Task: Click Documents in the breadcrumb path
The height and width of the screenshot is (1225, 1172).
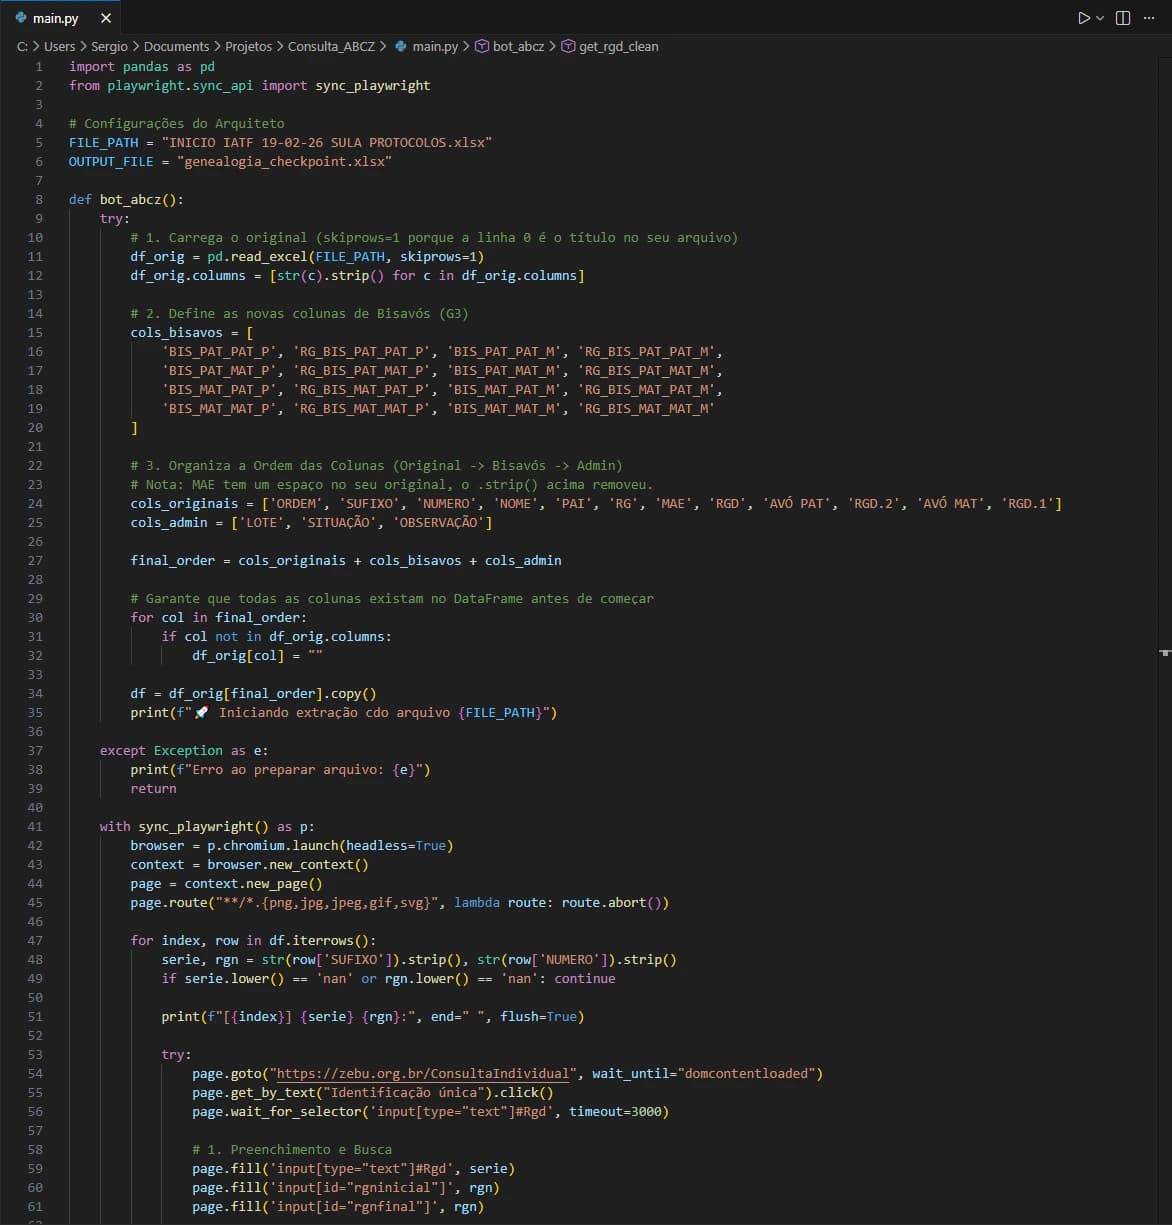Action: tap(176, 47)
